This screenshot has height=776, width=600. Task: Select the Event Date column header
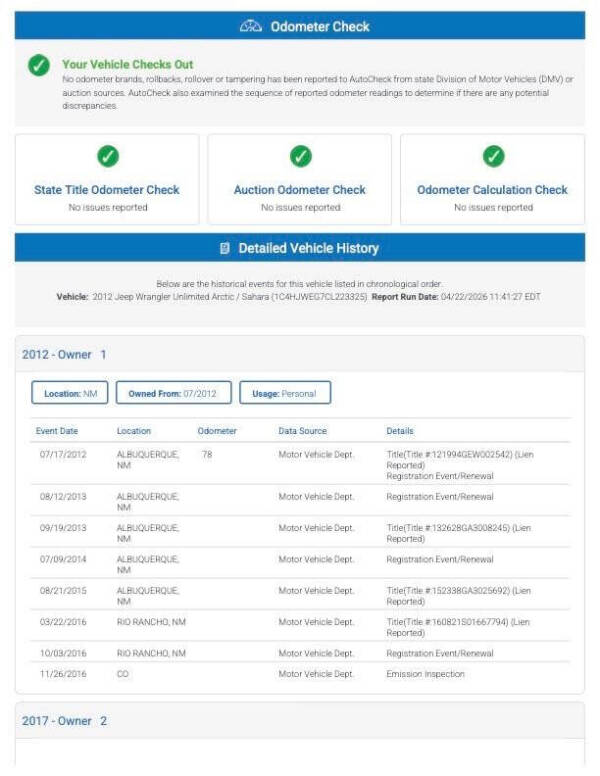(x=57, y=431)
